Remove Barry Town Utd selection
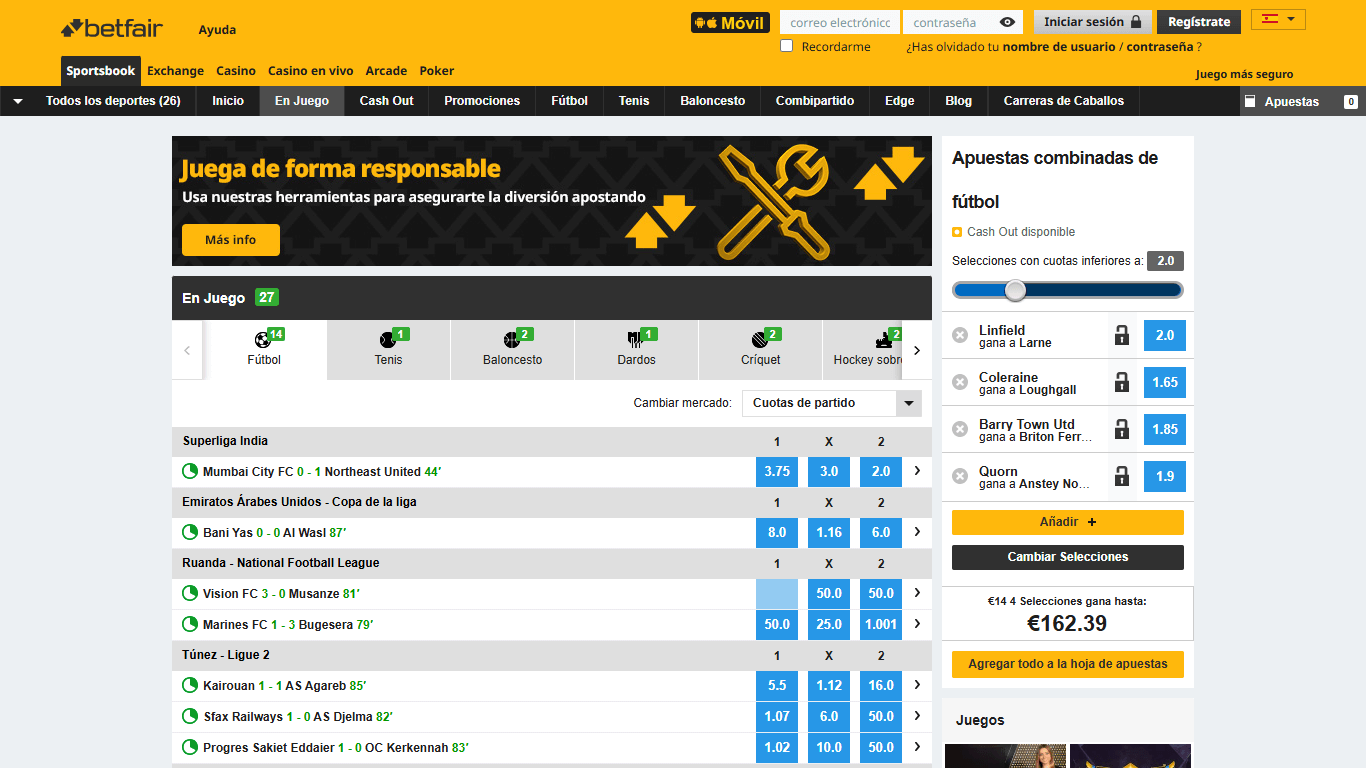Screen dimensions: 1366x768 tap(960, 429)
